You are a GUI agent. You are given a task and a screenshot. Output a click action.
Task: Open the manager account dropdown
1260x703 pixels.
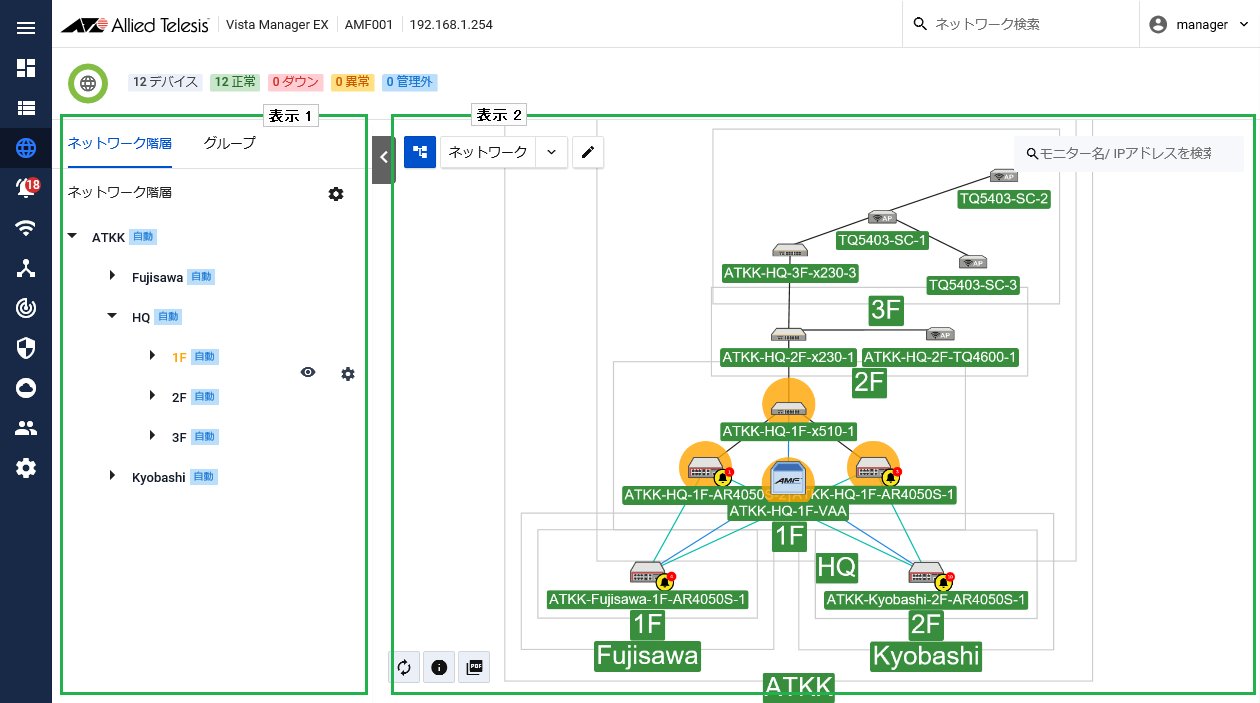point(1199,25)
